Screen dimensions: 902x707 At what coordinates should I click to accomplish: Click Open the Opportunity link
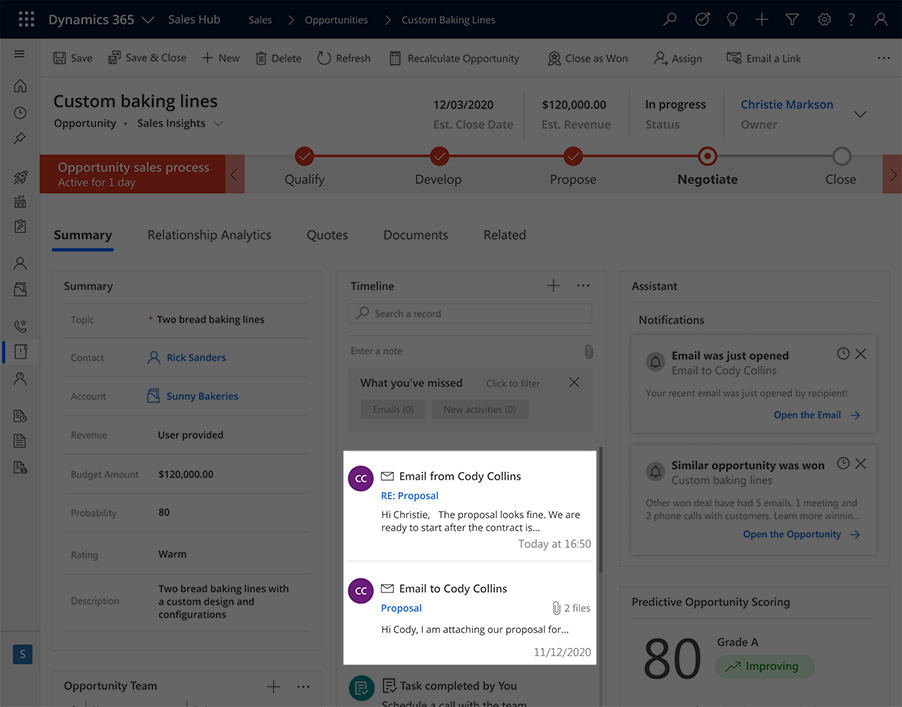pyautogui.click(x=801, y=534)
